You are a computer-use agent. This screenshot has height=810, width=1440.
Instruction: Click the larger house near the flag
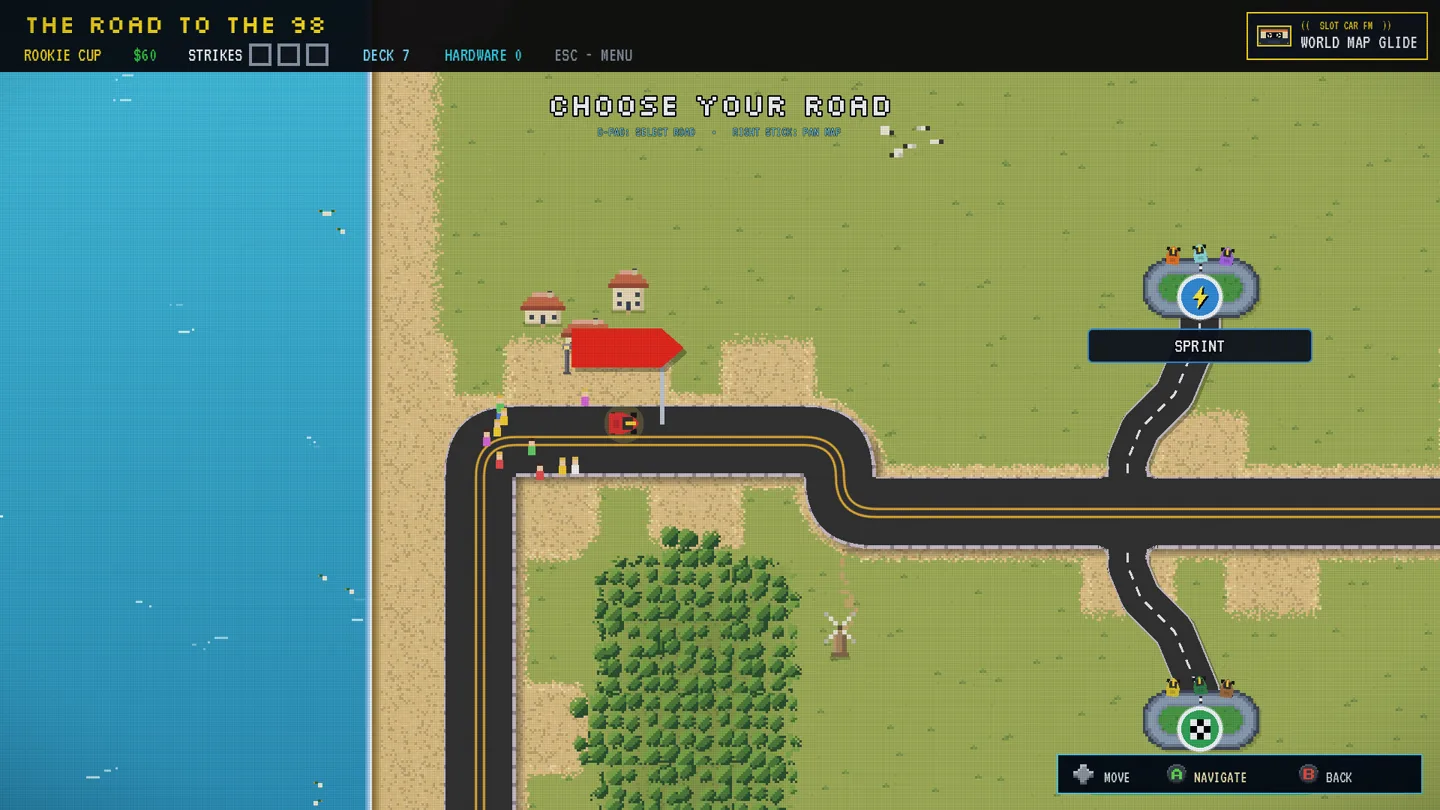point(628,291)
